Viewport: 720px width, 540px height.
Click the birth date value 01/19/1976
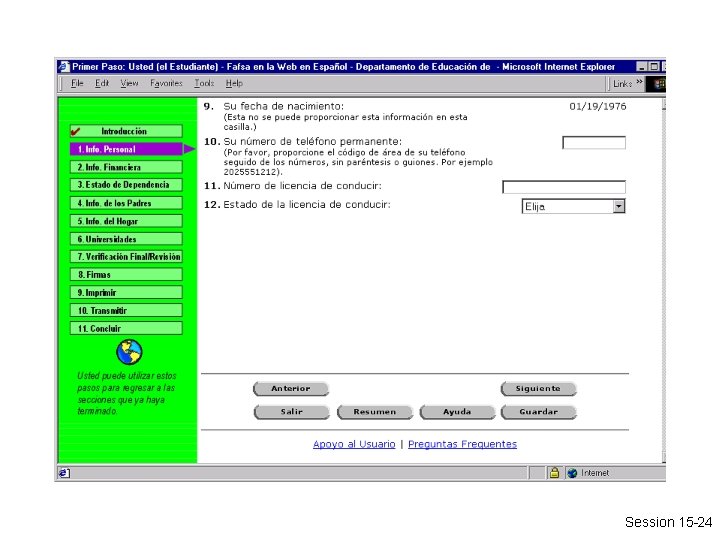pos(597,107)
